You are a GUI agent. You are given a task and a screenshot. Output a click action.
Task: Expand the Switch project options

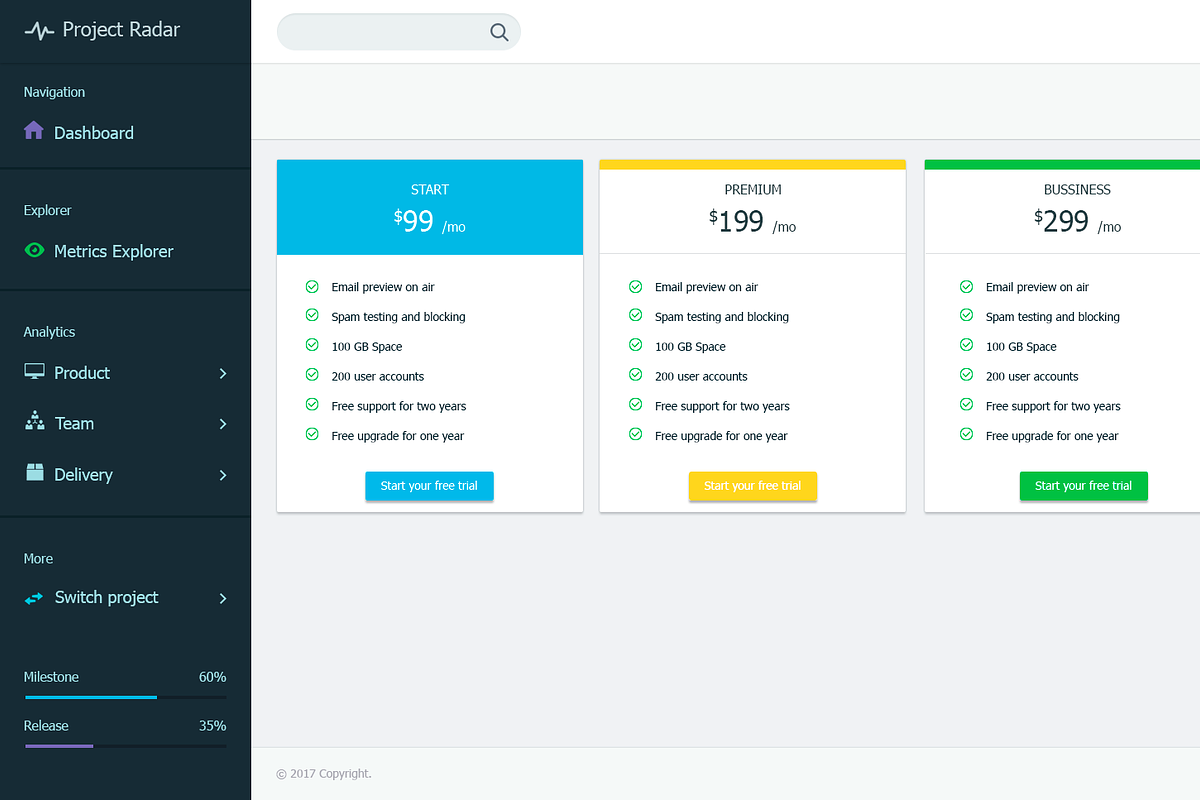[x=222, y=598]
